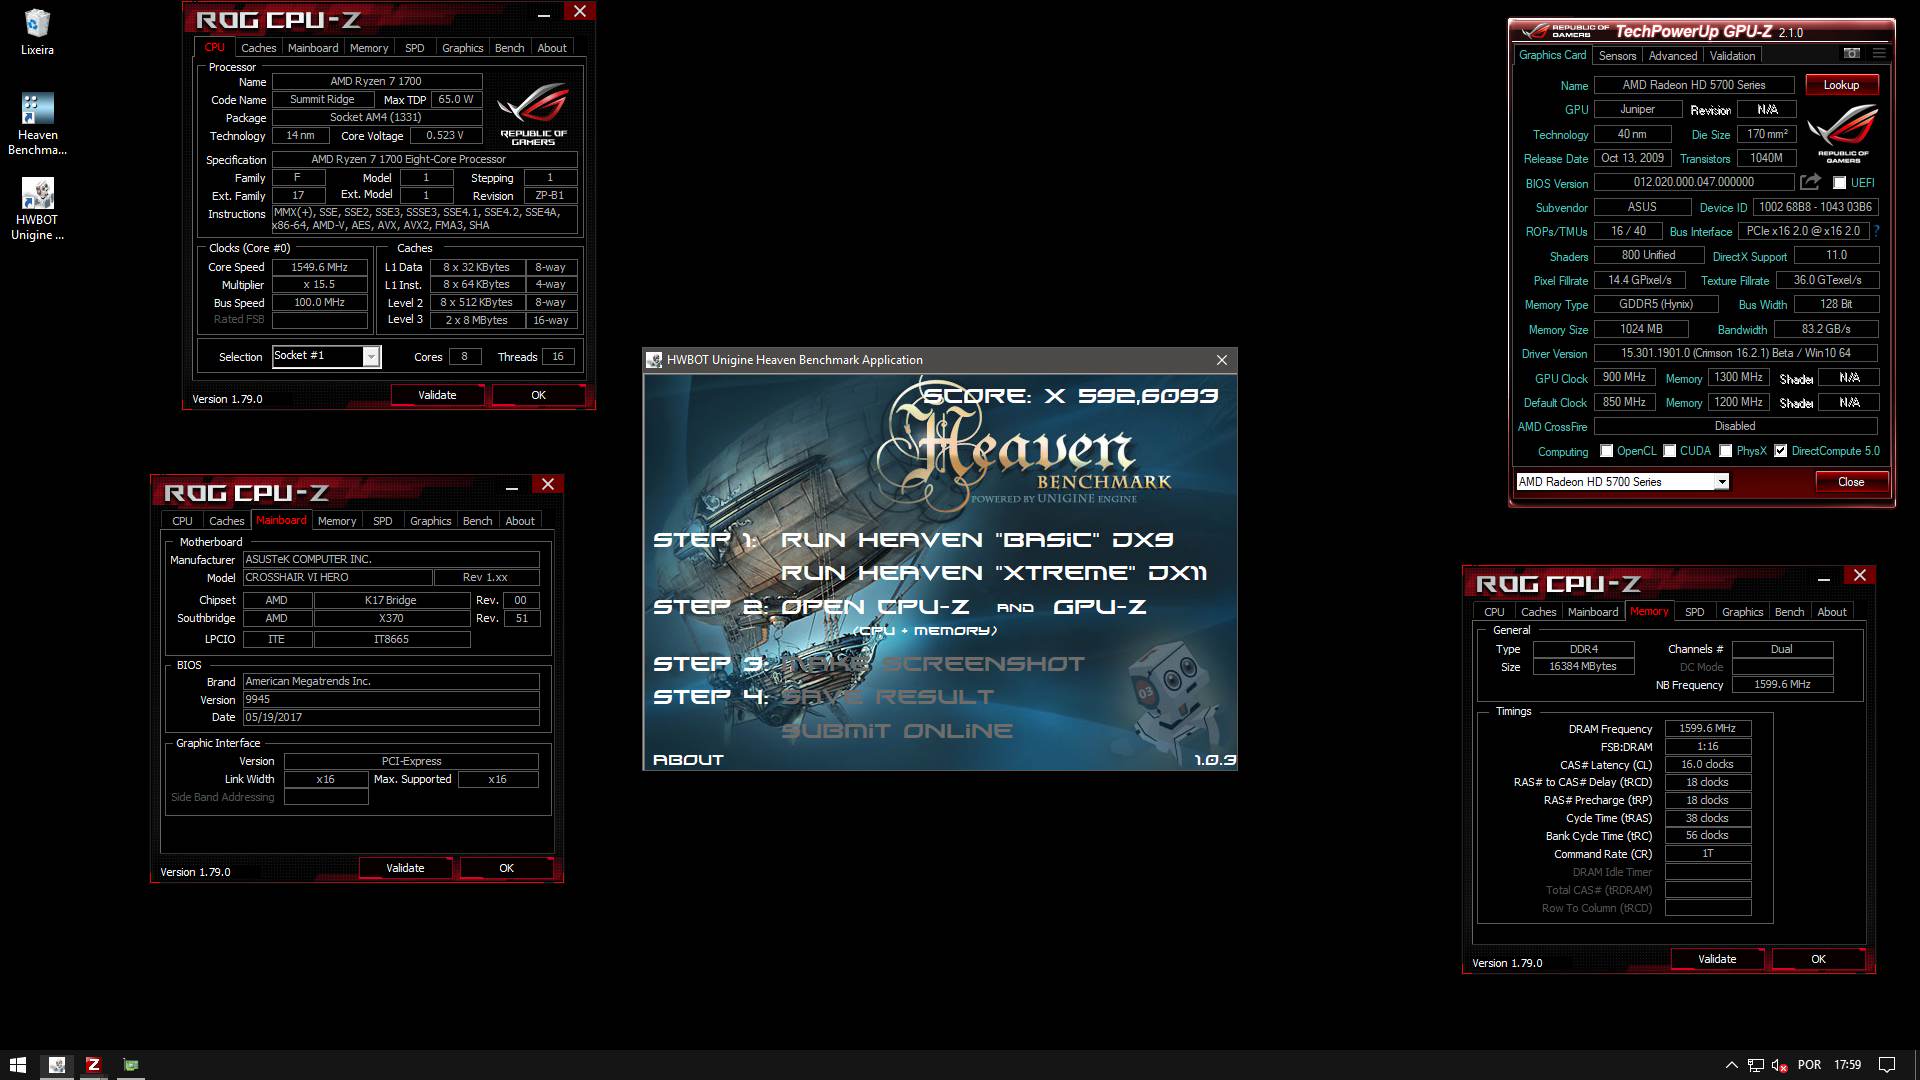The height and width of the screenshot is (1080, 1920).
Task: Open the Lixeira recycle bin desktop icon
Action: 37,32
